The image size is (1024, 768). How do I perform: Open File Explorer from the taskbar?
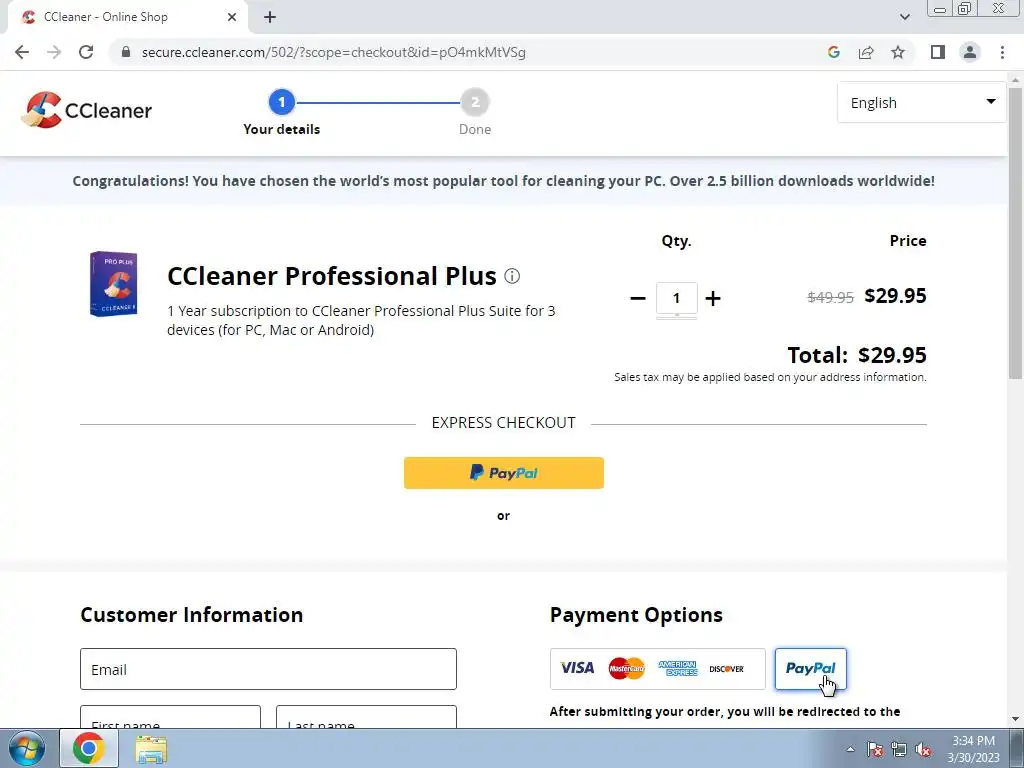pos(151,749)
